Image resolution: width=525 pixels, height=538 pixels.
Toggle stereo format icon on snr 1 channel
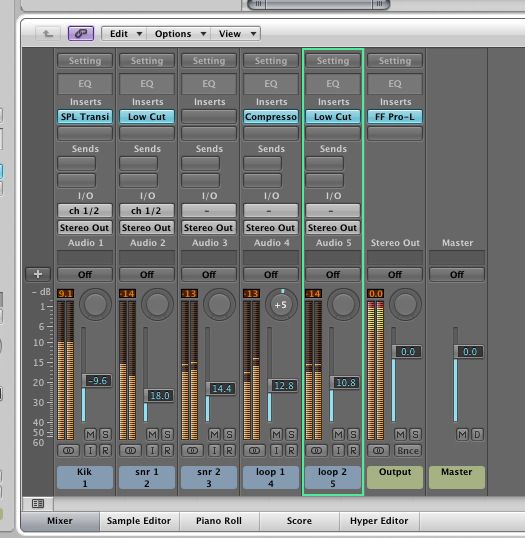coord(130,450)
